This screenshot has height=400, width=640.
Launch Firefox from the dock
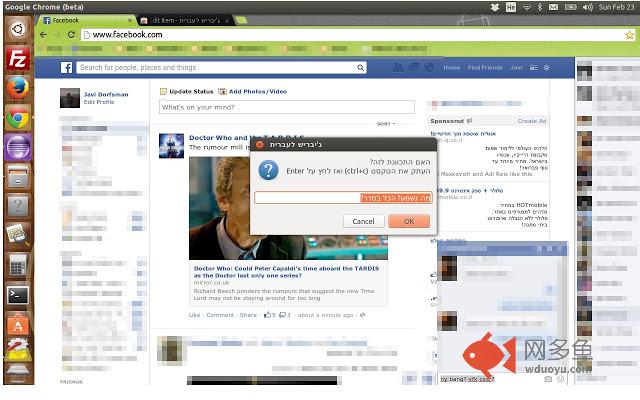(x=17, y=88)
